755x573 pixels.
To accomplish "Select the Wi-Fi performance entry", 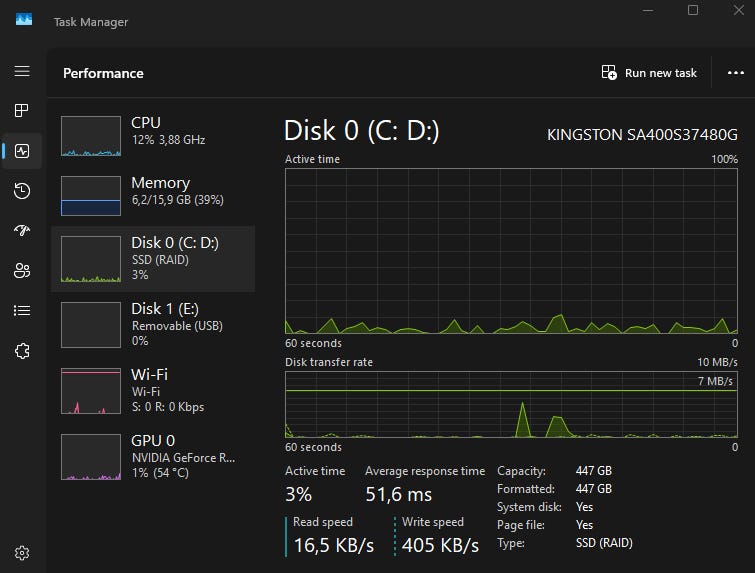I will (x=153, y=390).
